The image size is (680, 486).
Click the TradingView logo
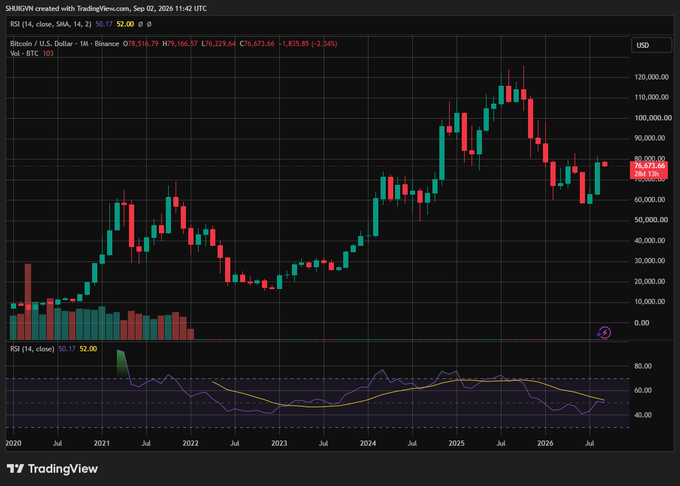(x=52, y=469)
